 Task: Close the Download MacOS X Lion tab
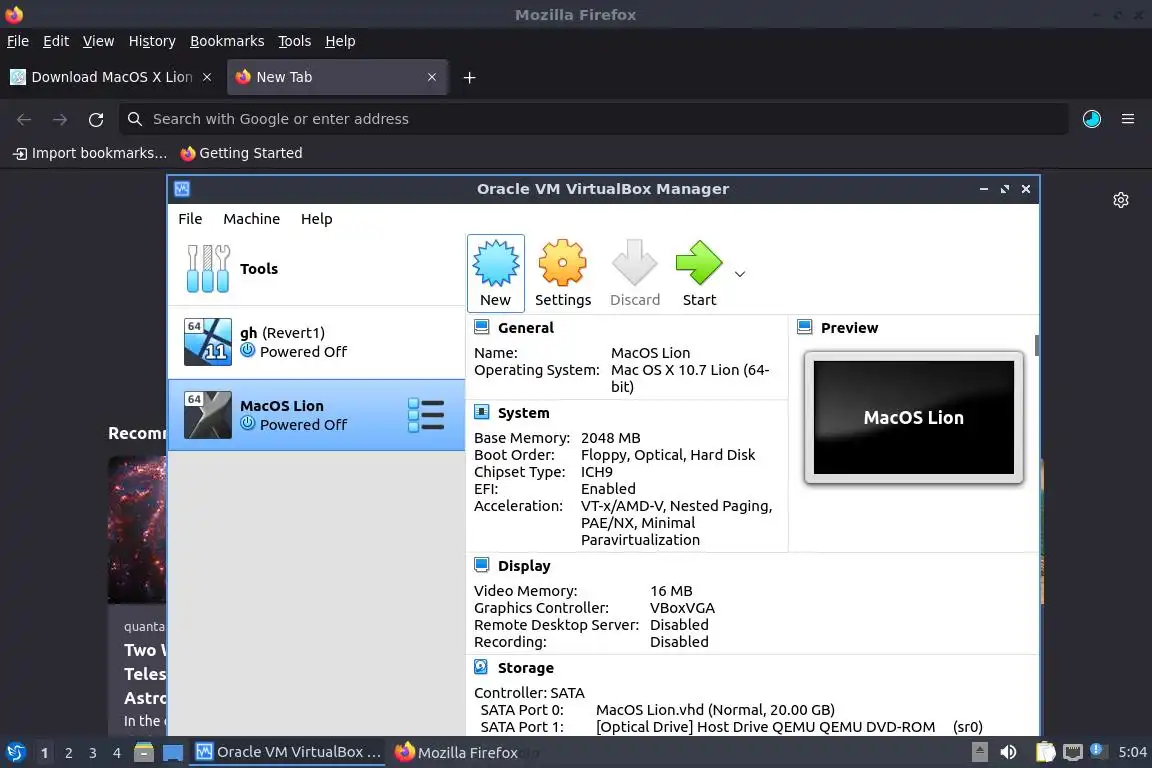tap(207, 77)
